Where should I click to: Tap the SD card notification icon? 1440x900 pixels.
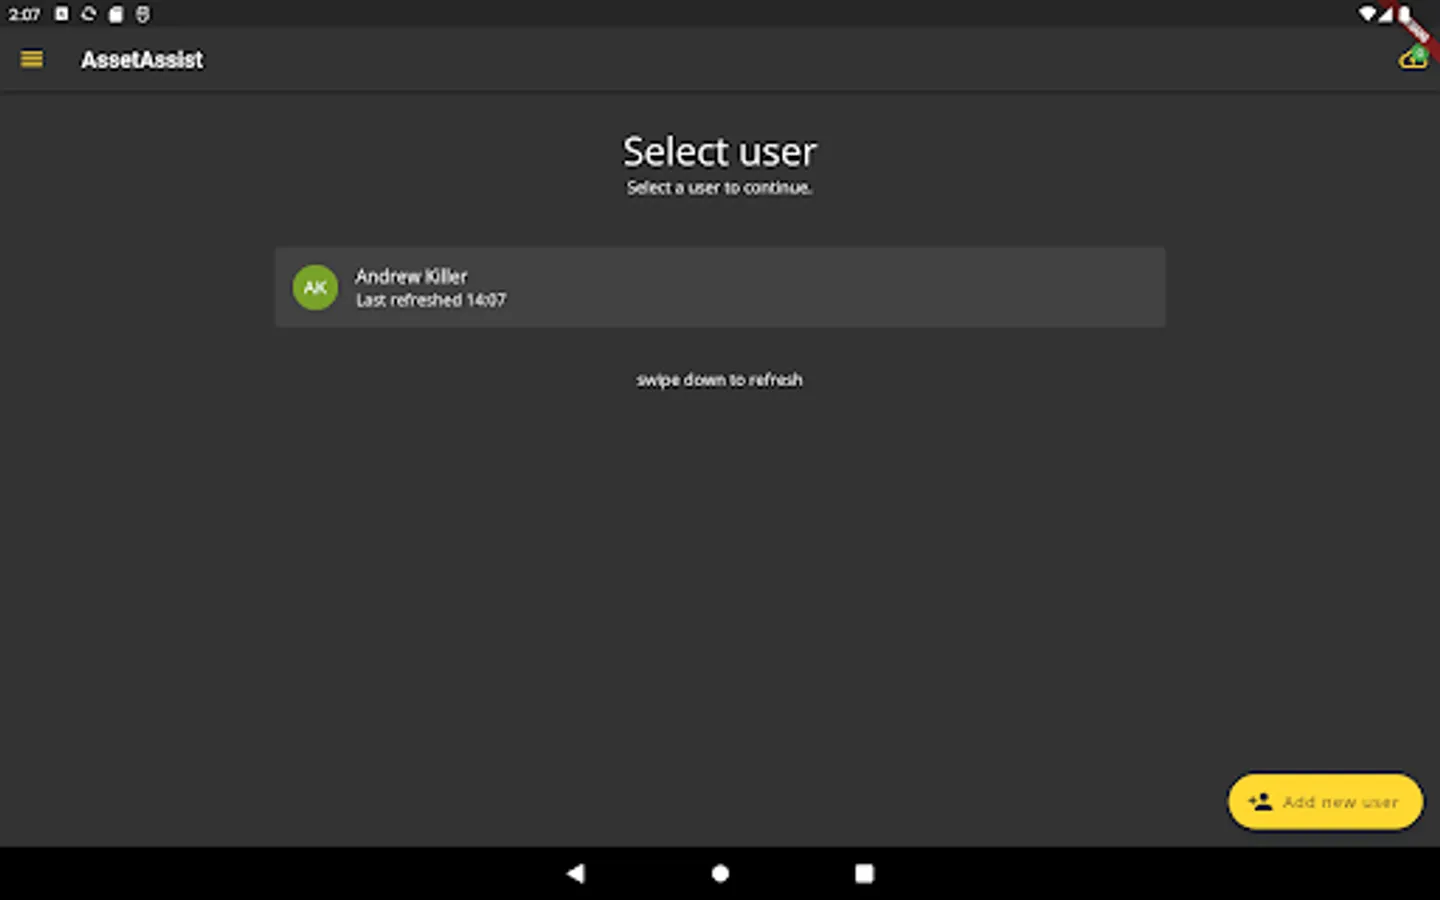[116, 14]
